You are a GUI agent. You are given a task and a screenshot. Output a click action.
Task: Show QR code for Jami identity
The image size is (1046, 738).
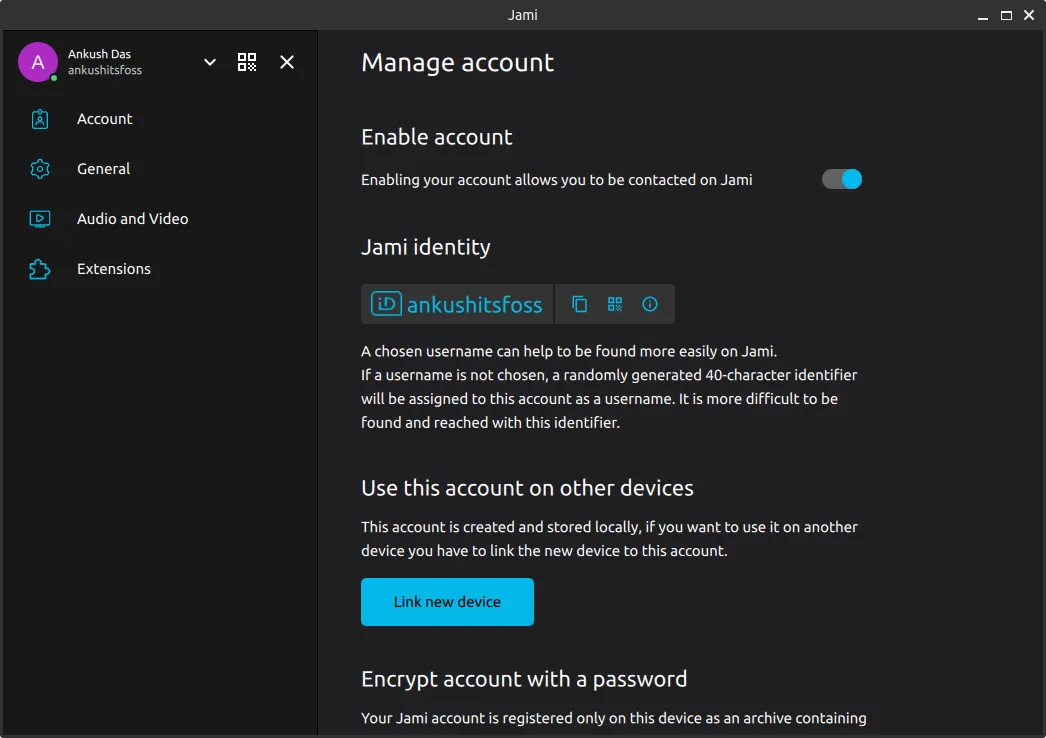pyautogui.click(x=615, y=304)
